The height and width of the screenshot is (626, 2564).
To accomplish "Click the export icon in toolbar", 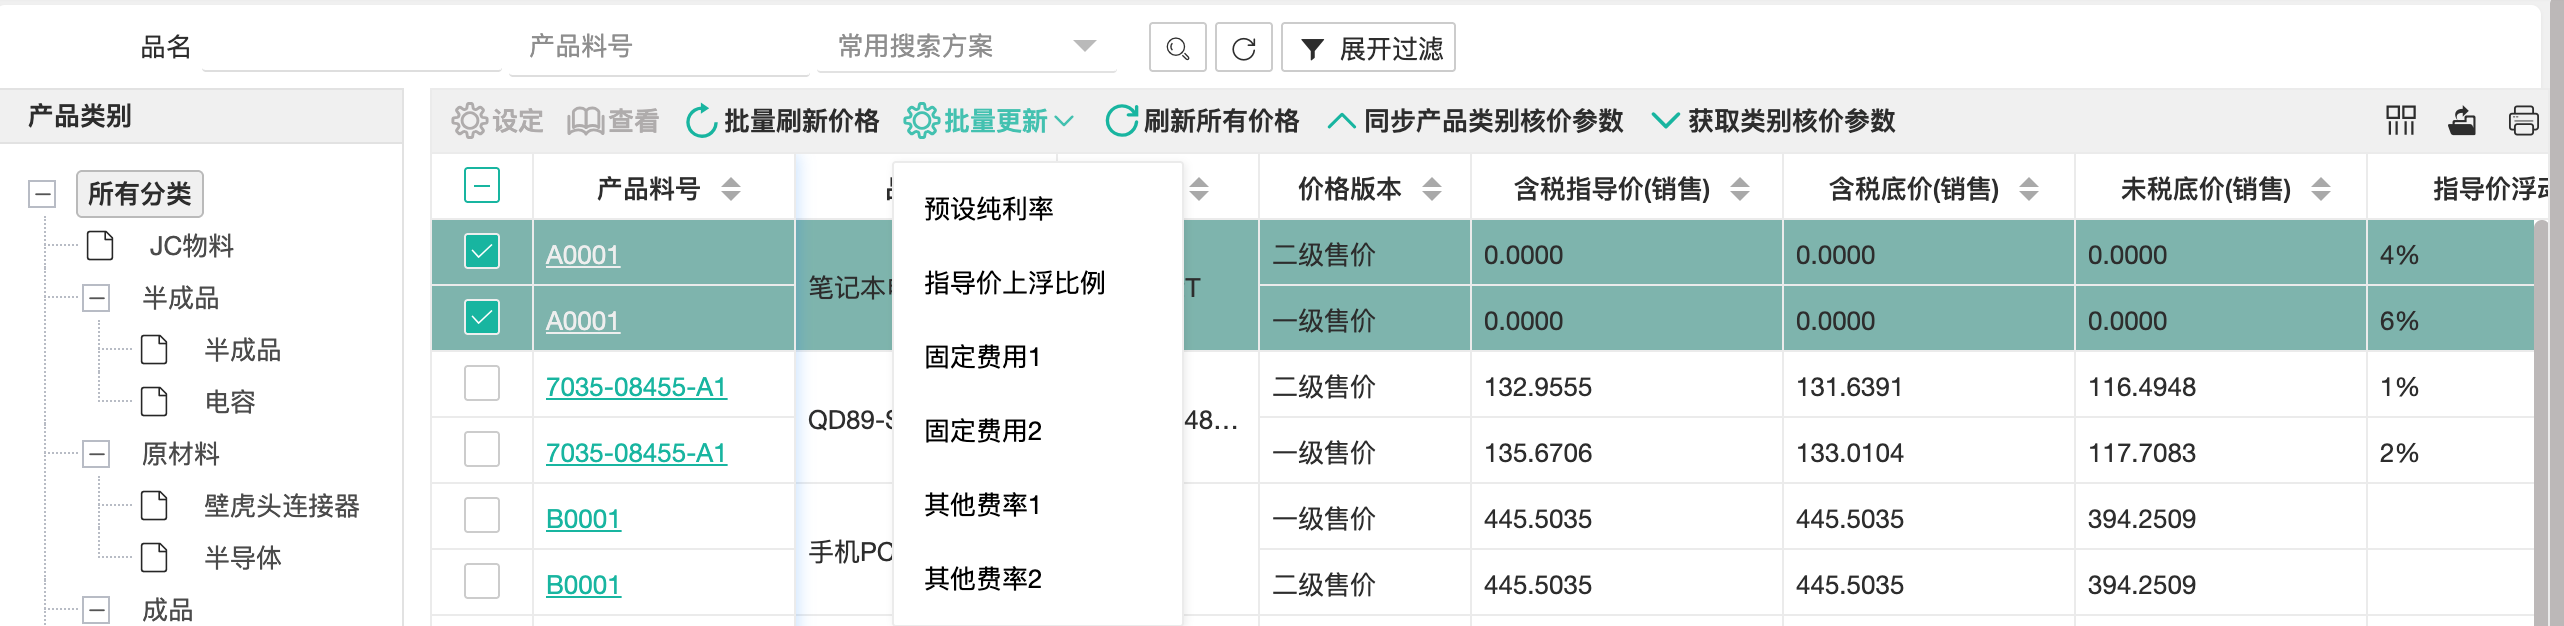I will [x=2462, y=121].
